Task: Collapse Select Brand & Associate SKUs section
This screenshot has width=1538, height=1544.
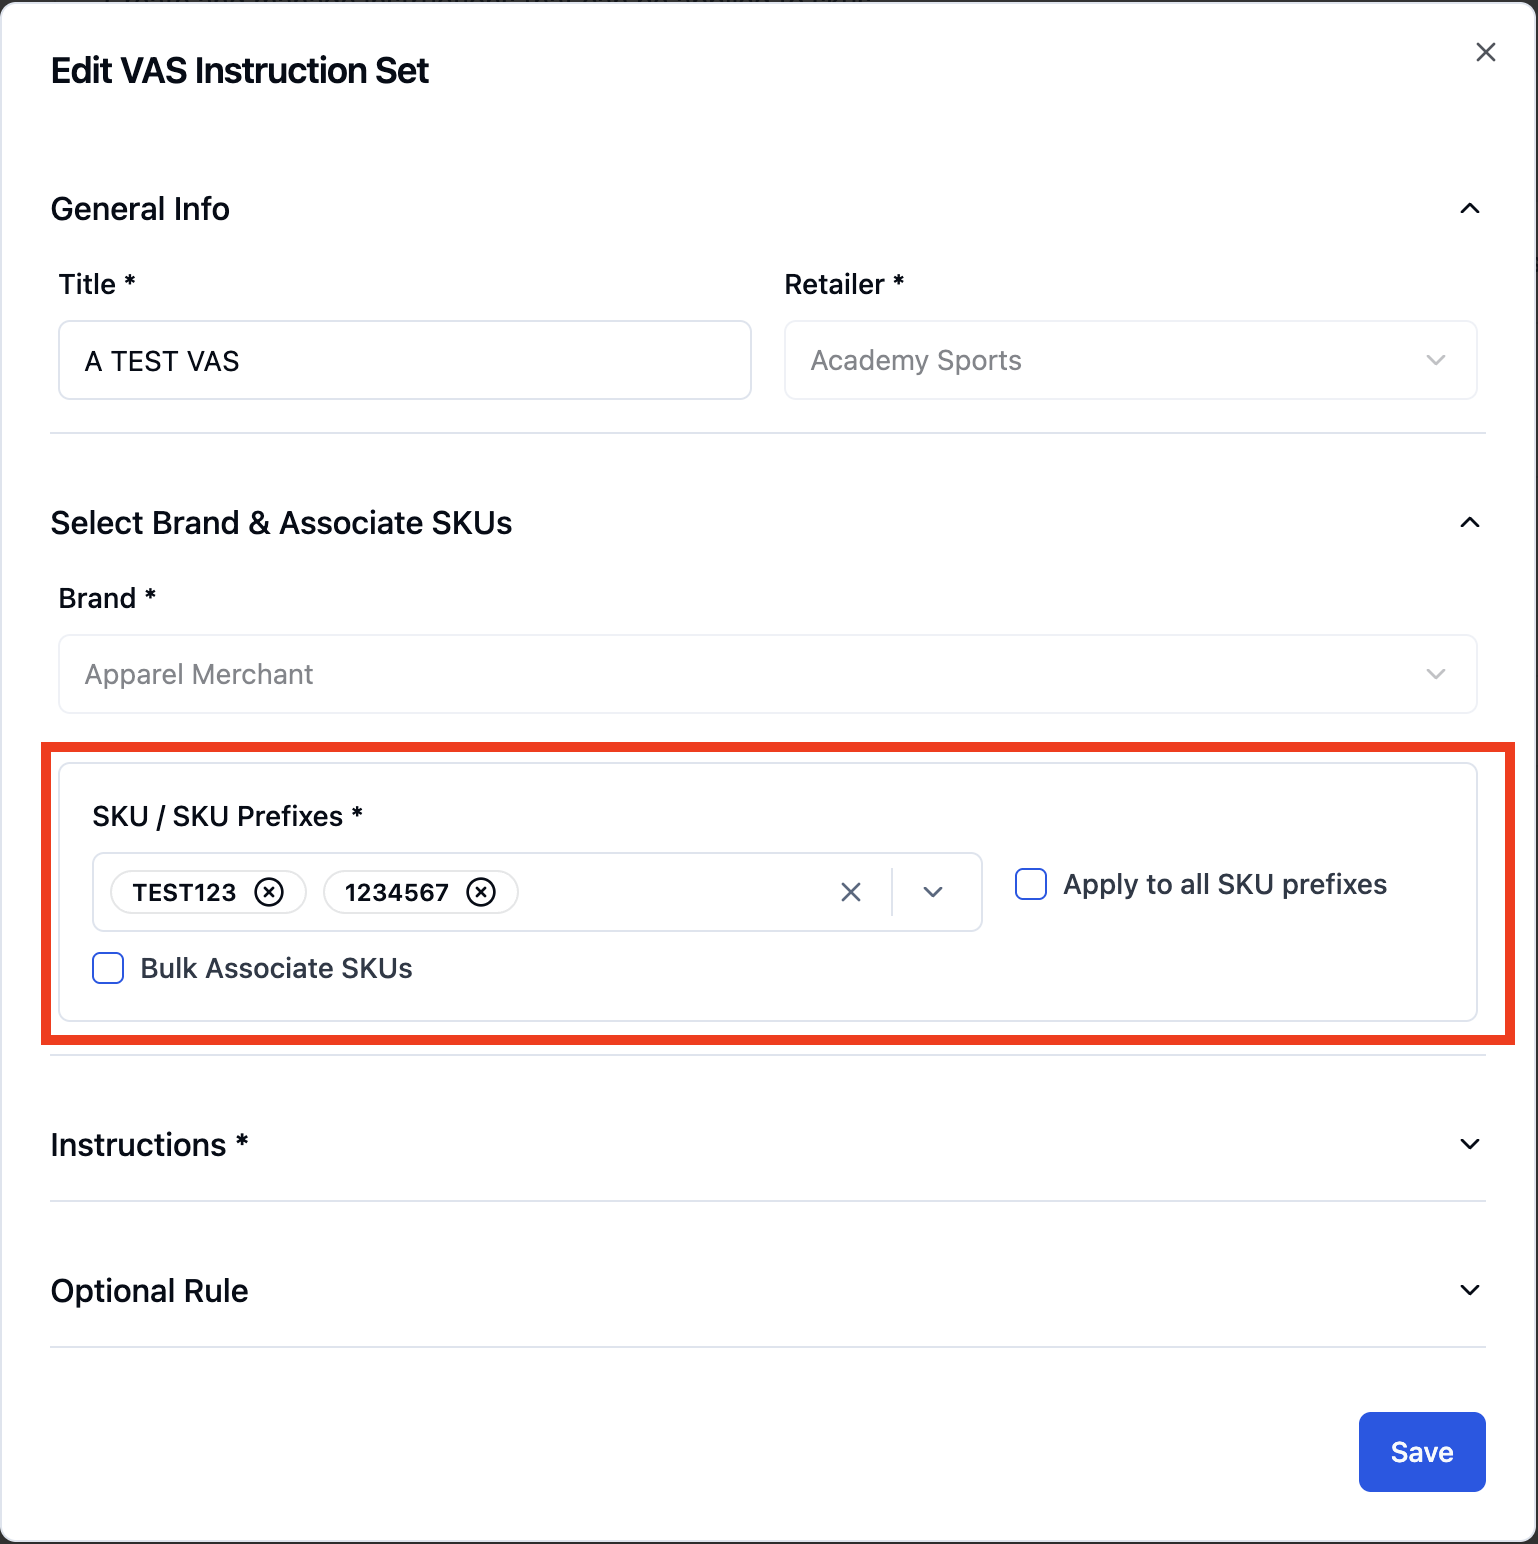Action: click(1469, 523)
